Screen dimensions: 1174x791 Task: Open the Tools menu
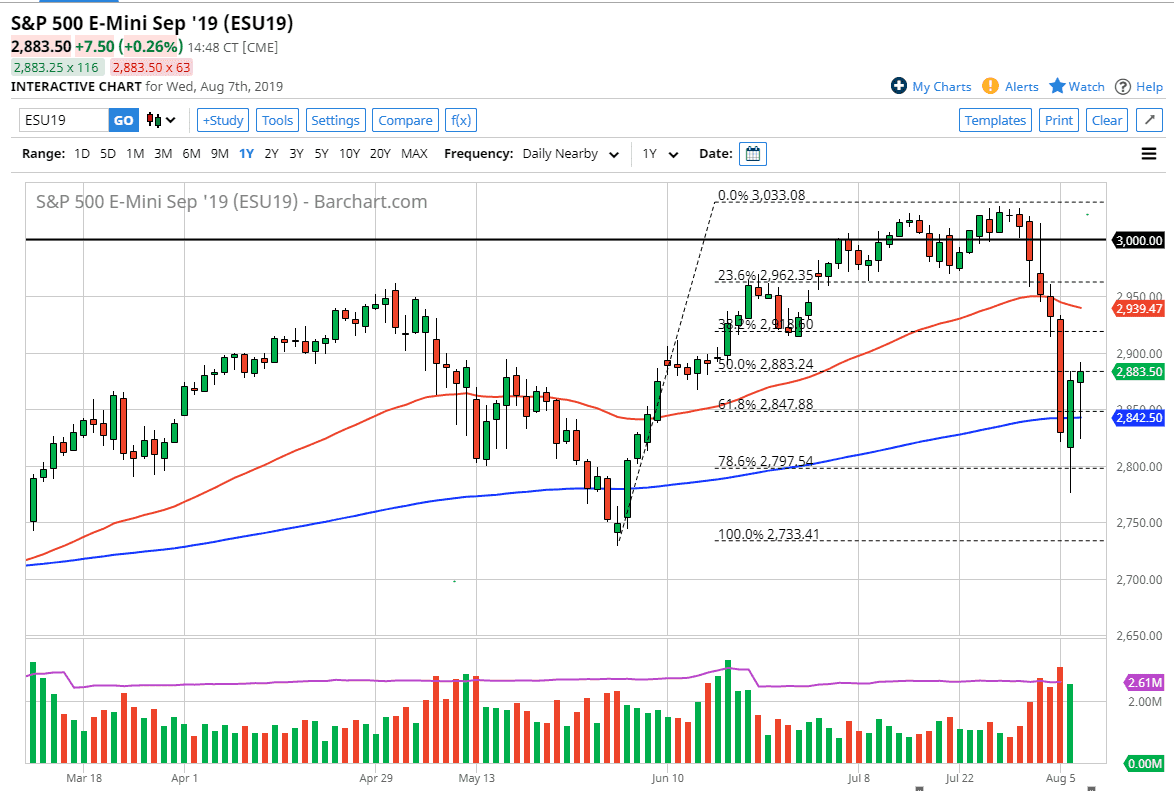(277, 119)
